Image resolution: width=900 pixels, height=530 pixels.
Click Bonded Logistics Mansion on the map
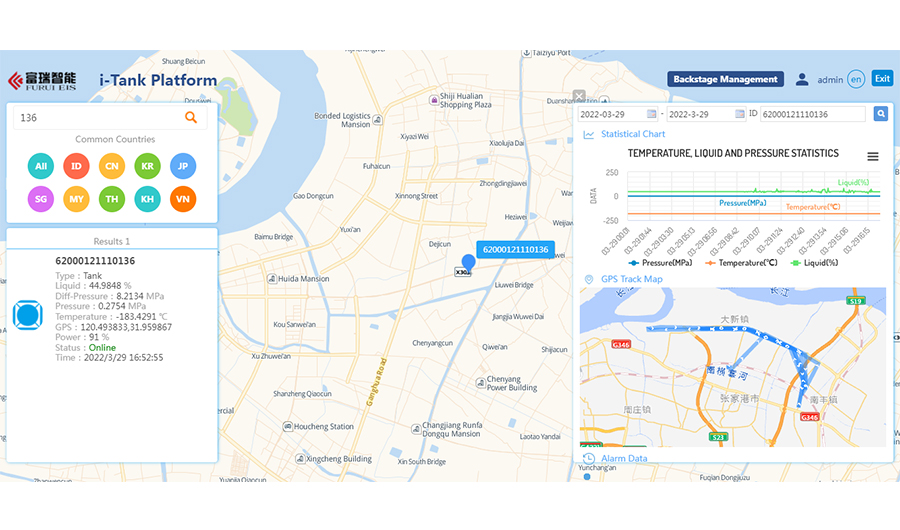348,120
